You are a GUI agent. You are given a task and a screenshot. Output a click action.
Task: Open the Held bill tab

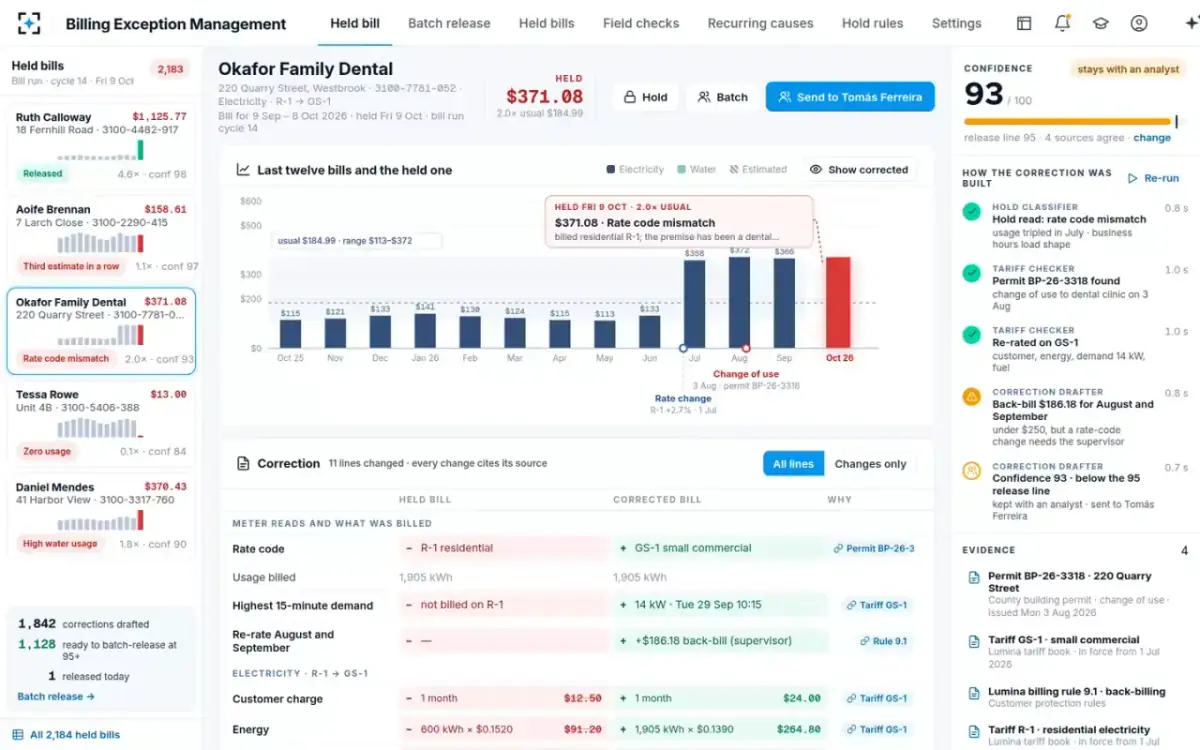(355, 23)
